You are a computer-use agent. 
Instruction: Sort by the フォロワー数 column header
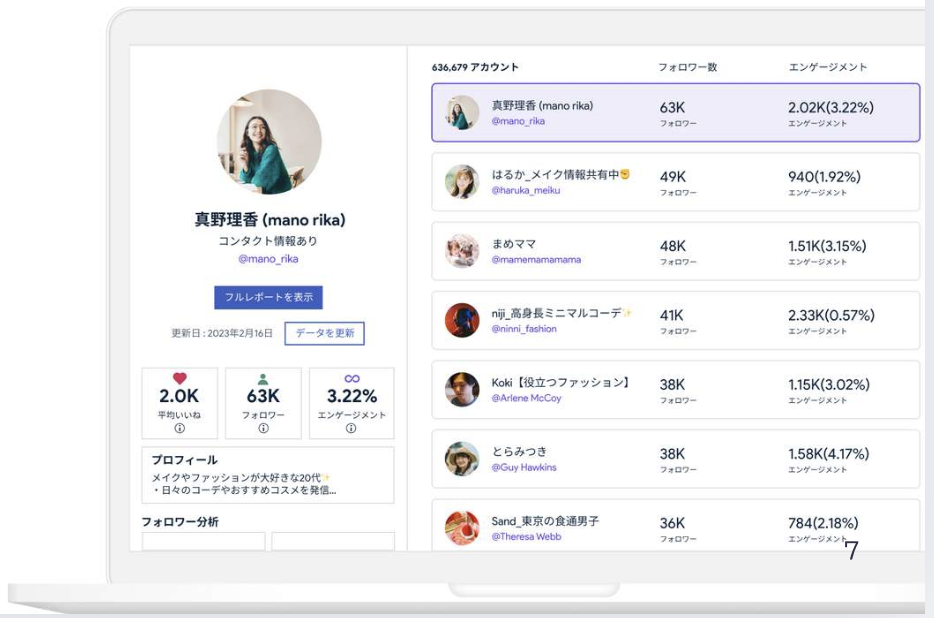(x=687, y=67)
